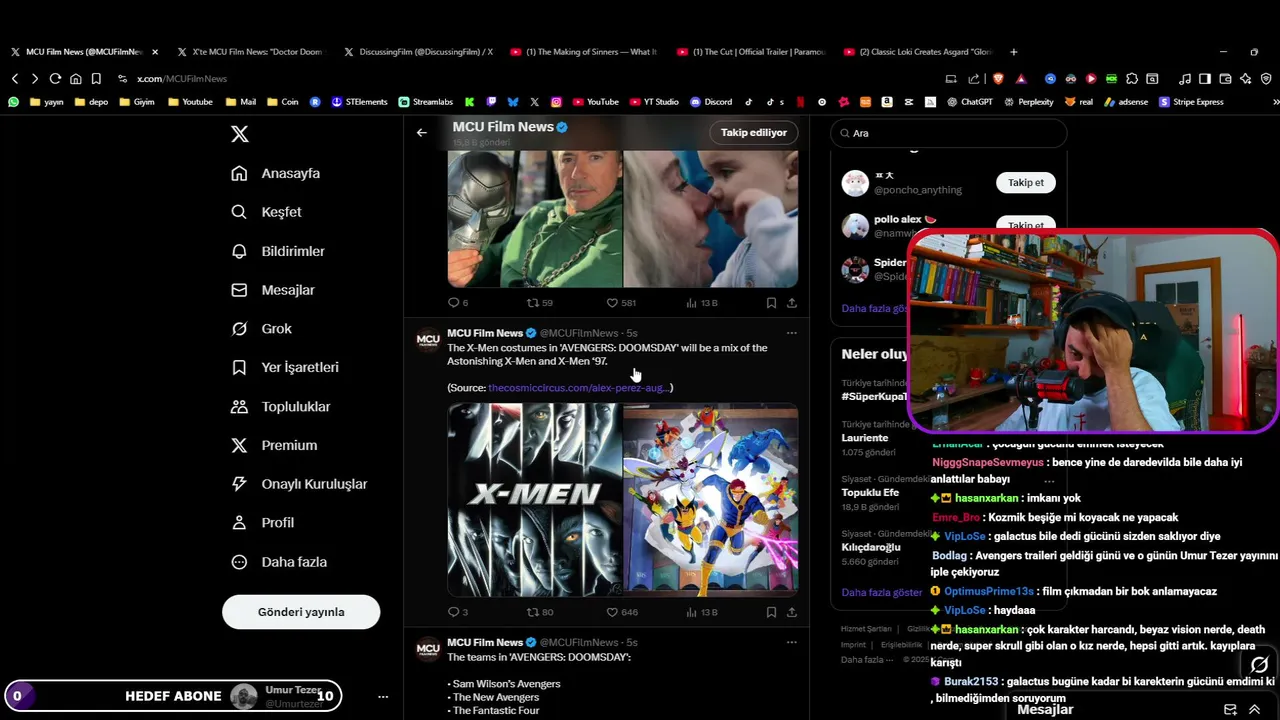This screenshot has height=720, width=1280.
Task: Bookmark the post with 581 likes
Action: pyautogui.click(x=771, y=303)
